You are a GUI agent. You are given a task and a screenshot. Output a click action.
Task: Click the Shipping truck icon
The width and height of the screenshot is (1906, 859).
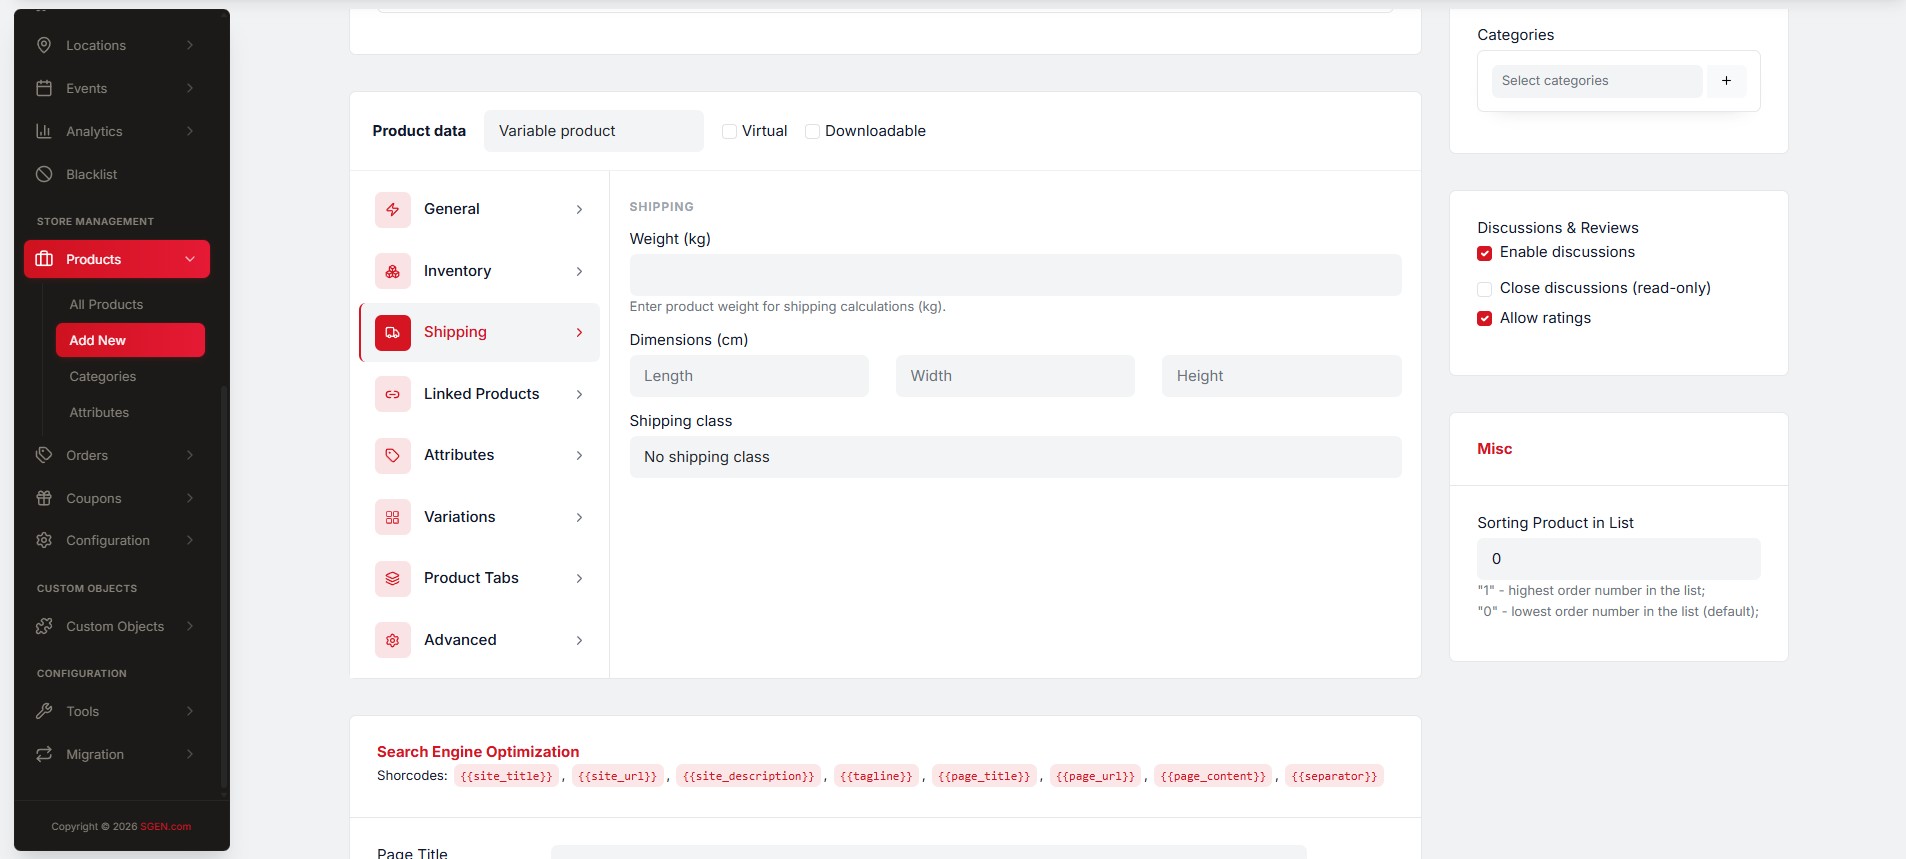pos(393,332)
